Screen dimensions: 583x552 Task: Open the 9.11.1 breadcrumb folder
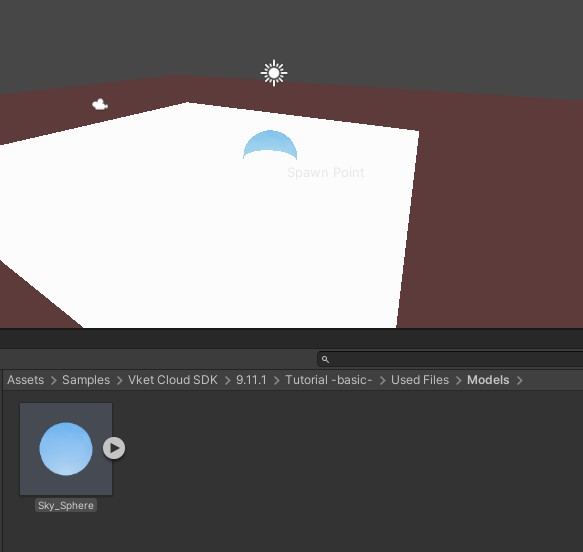[x=251, y=380]
